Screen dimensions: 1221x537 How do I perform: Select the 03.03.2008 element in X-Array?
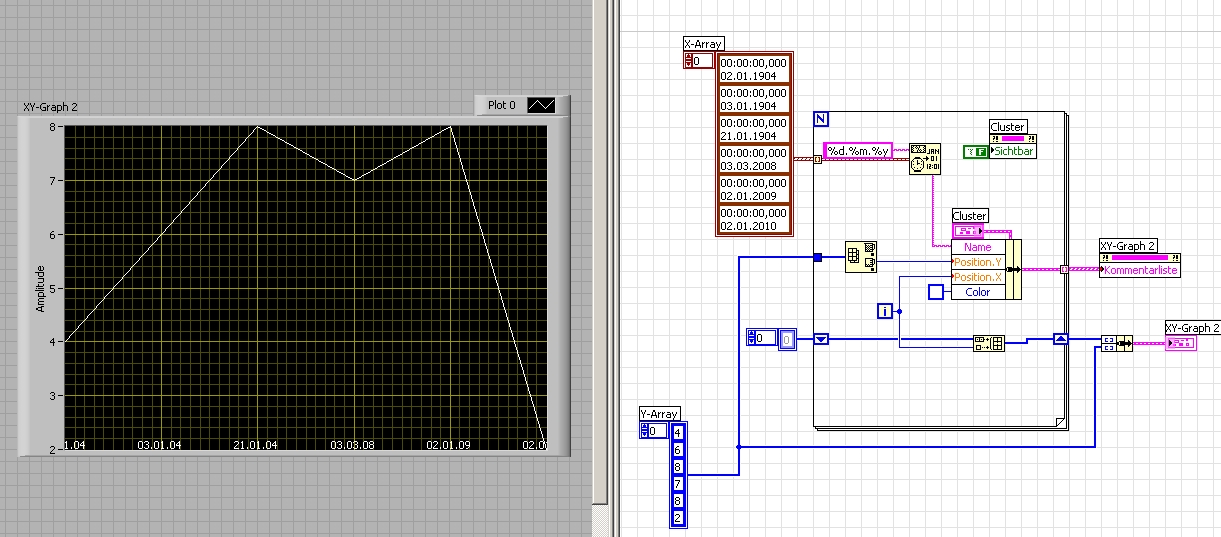pyautogui.click(x=755, y=159)
